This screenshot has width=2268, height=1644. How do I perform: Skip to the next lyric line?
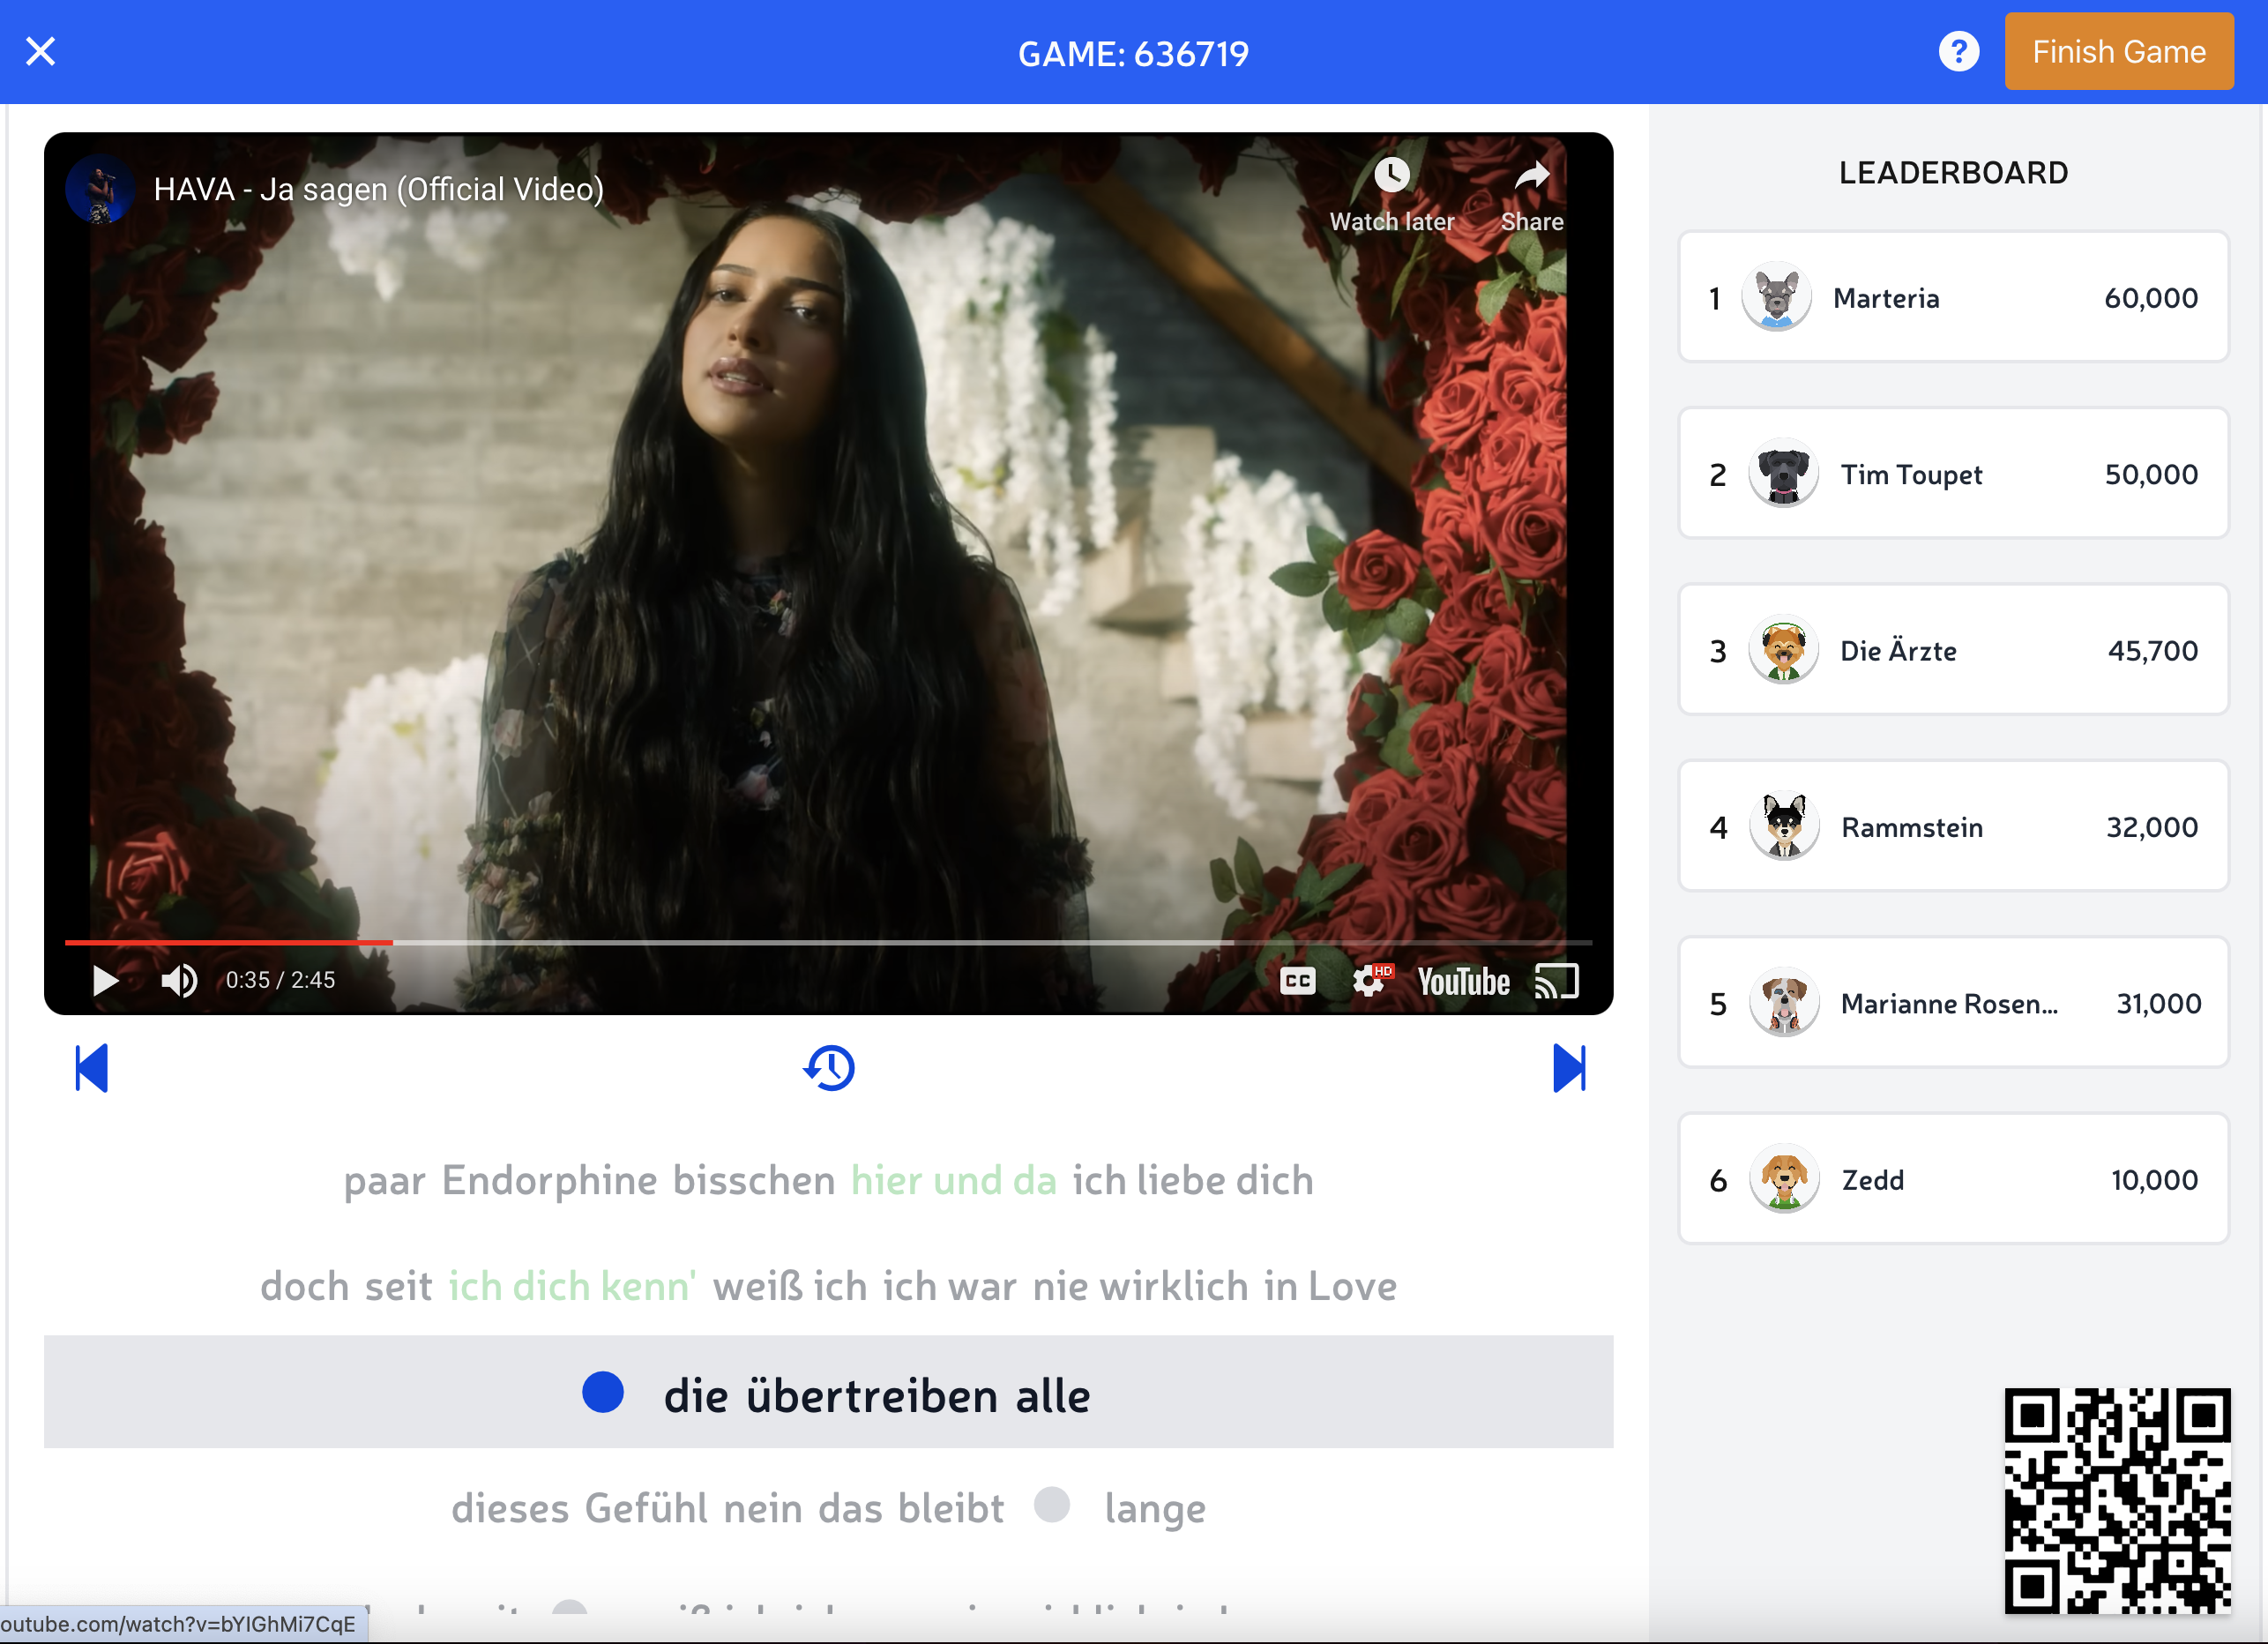(x=1568, y=1068)
